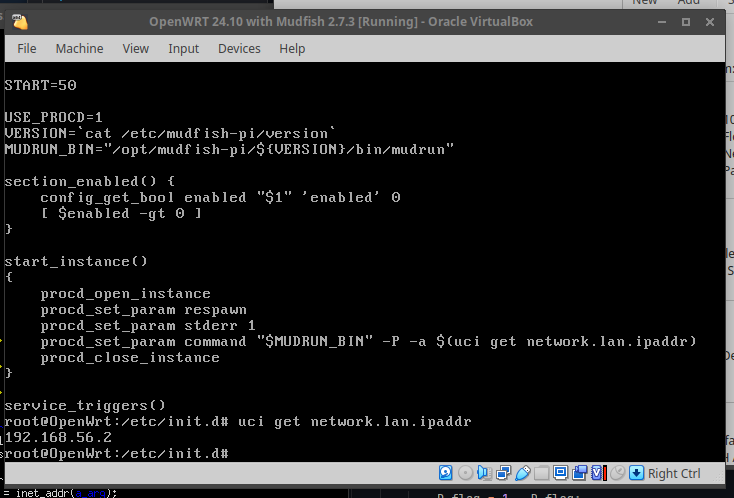
Task: Close the VirtualBox VM window
Action: point(710,22)
